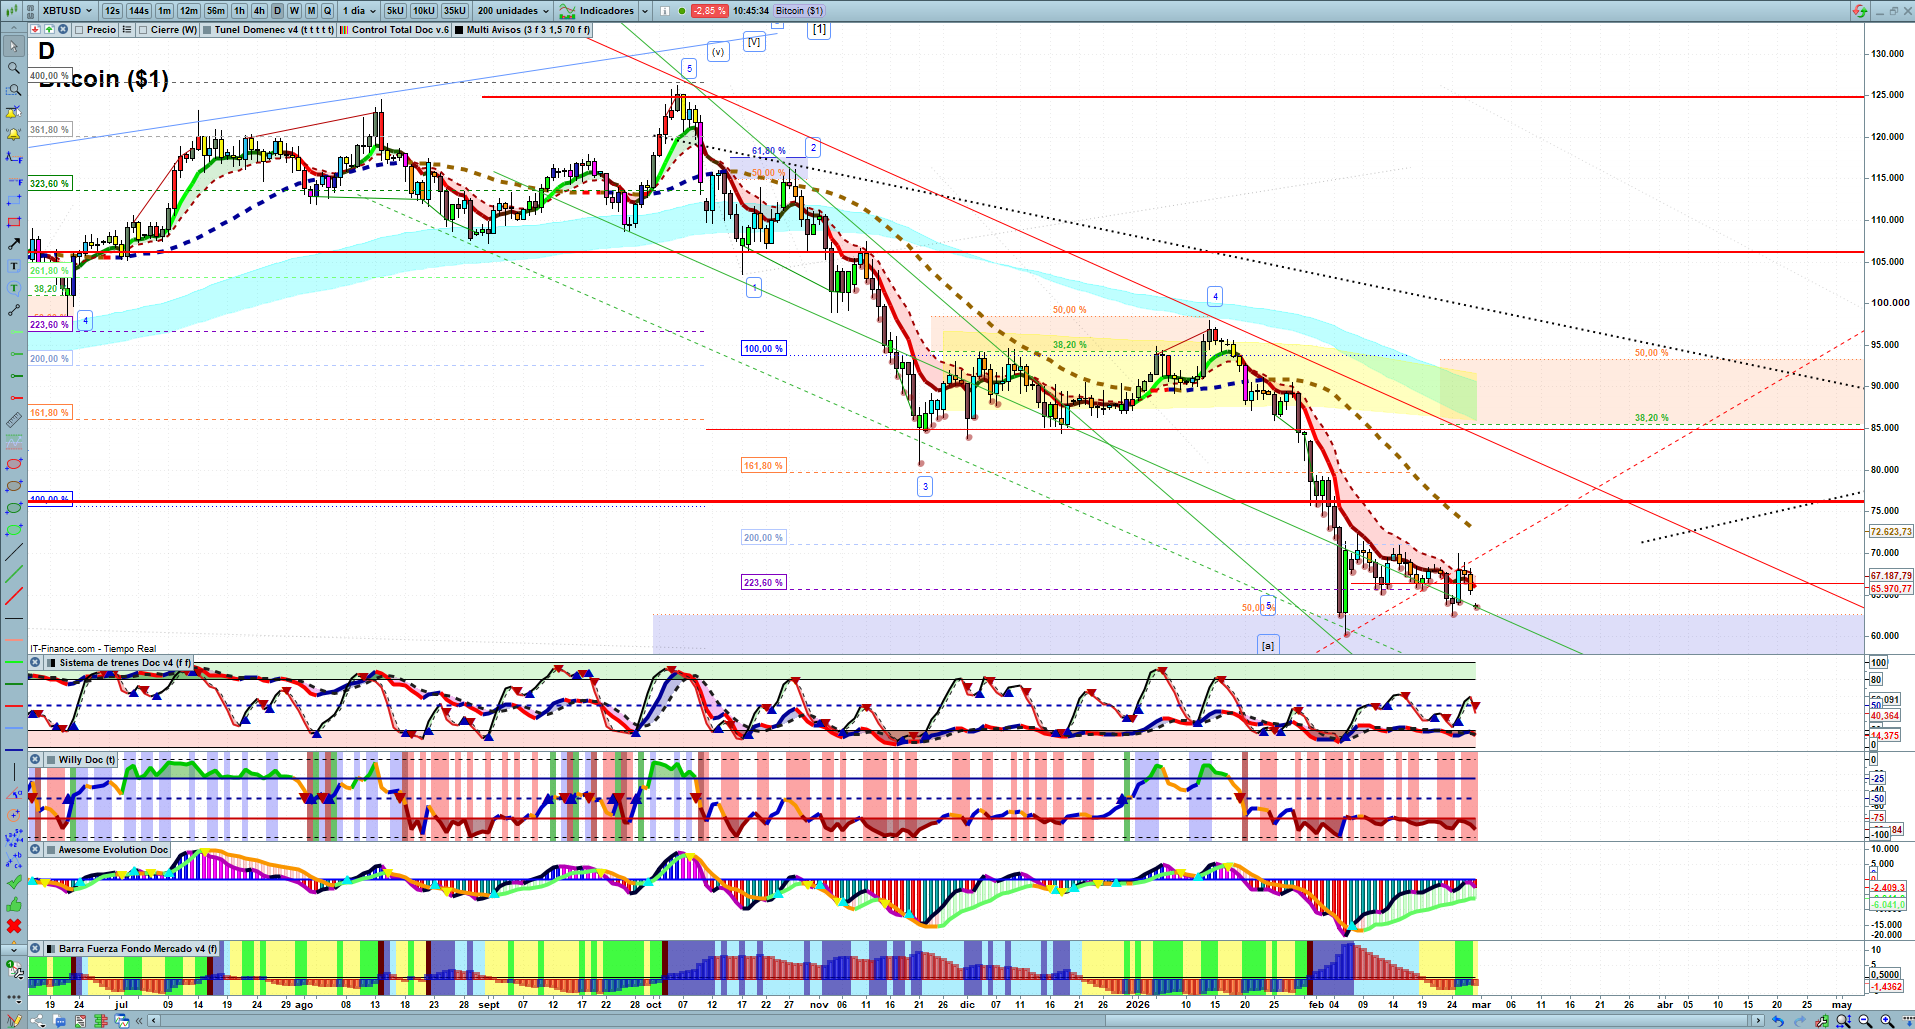Click the 10kU units button
This screenshot has height=1029, width=1915.
tap(424, 11)
